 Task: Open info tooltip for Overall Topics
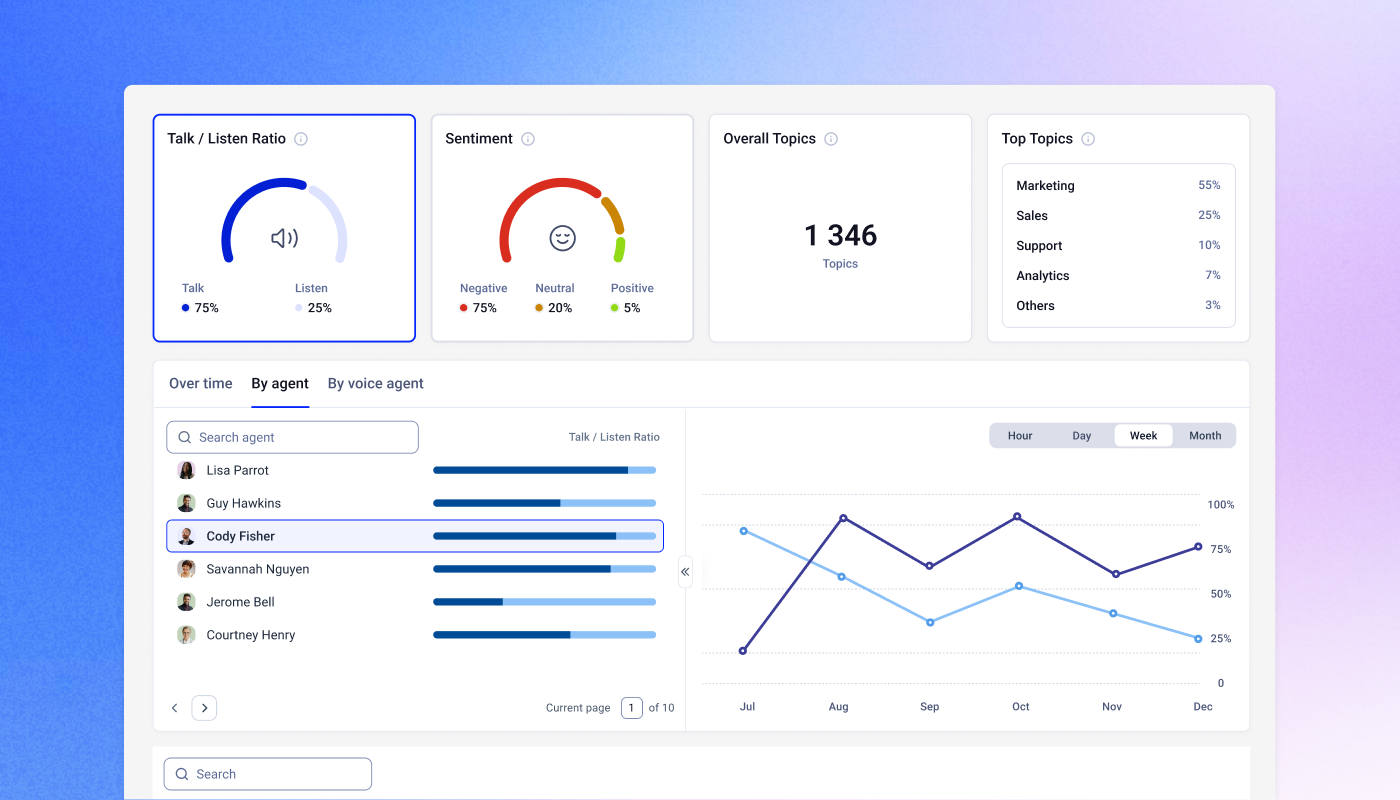click(831, 139)
